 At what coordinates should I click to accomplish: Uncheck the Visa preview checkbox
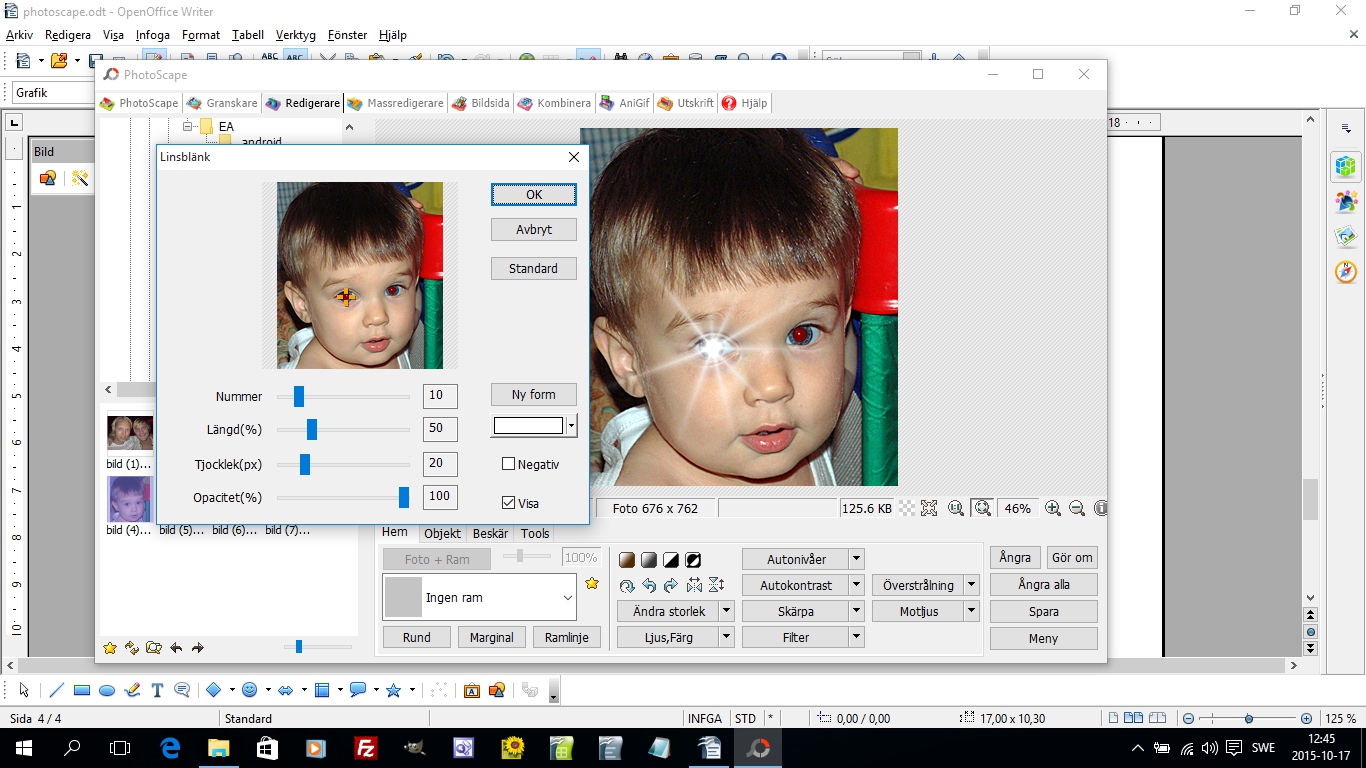tap(508, 503)
